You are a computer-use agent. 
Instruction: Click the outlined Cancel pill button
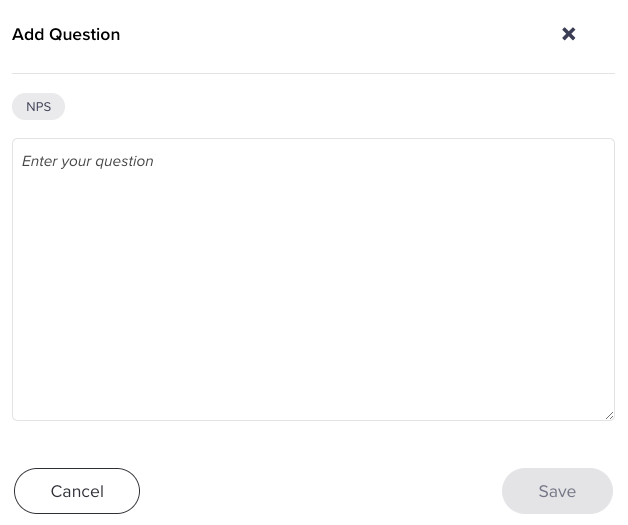[77, 491]
